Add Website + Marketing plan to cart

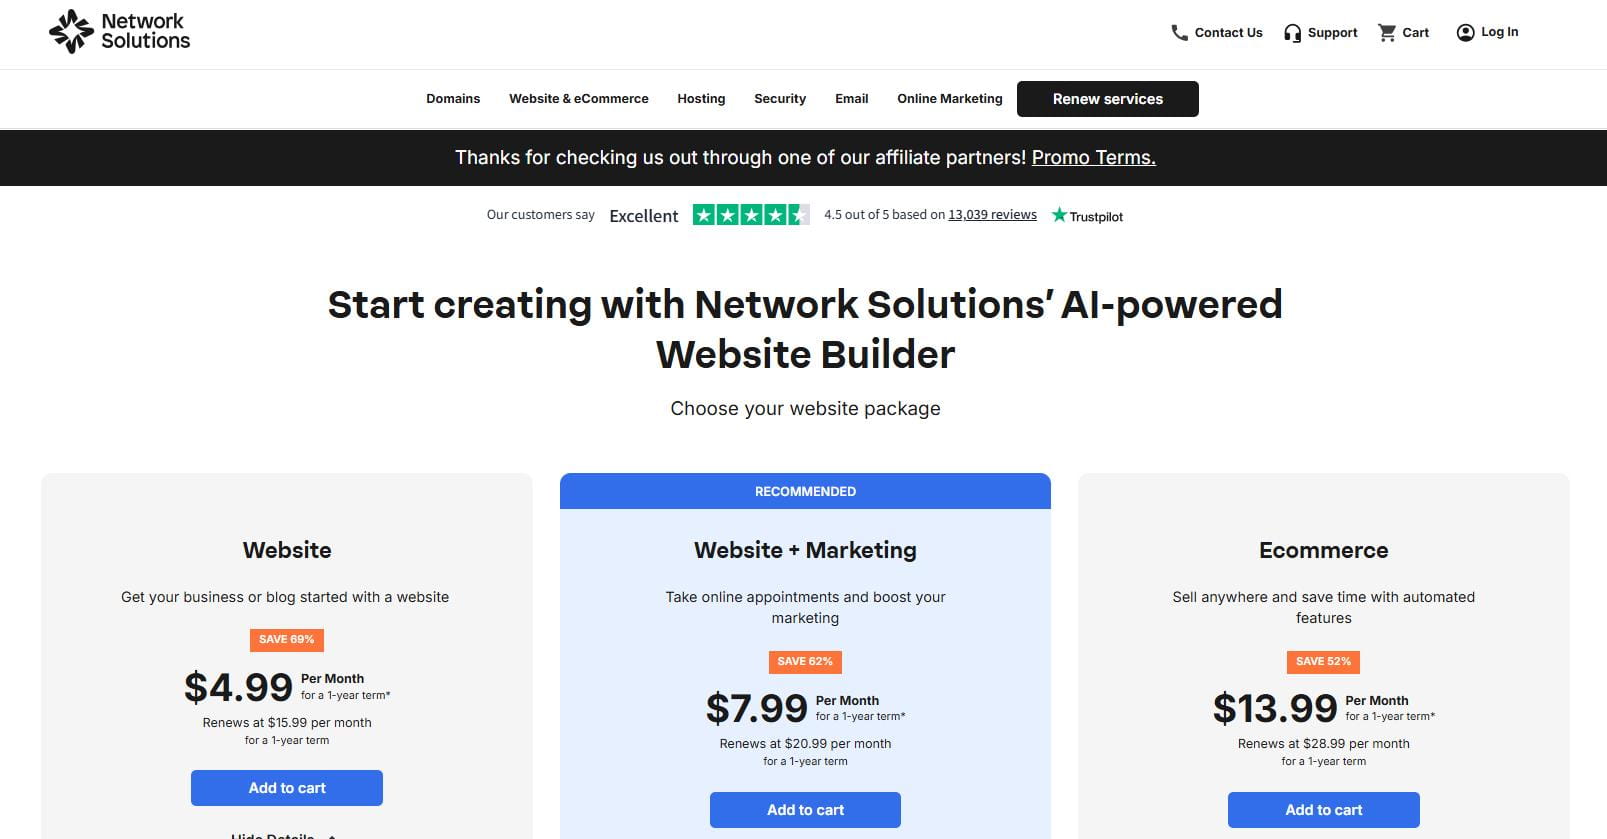point(805,810)
